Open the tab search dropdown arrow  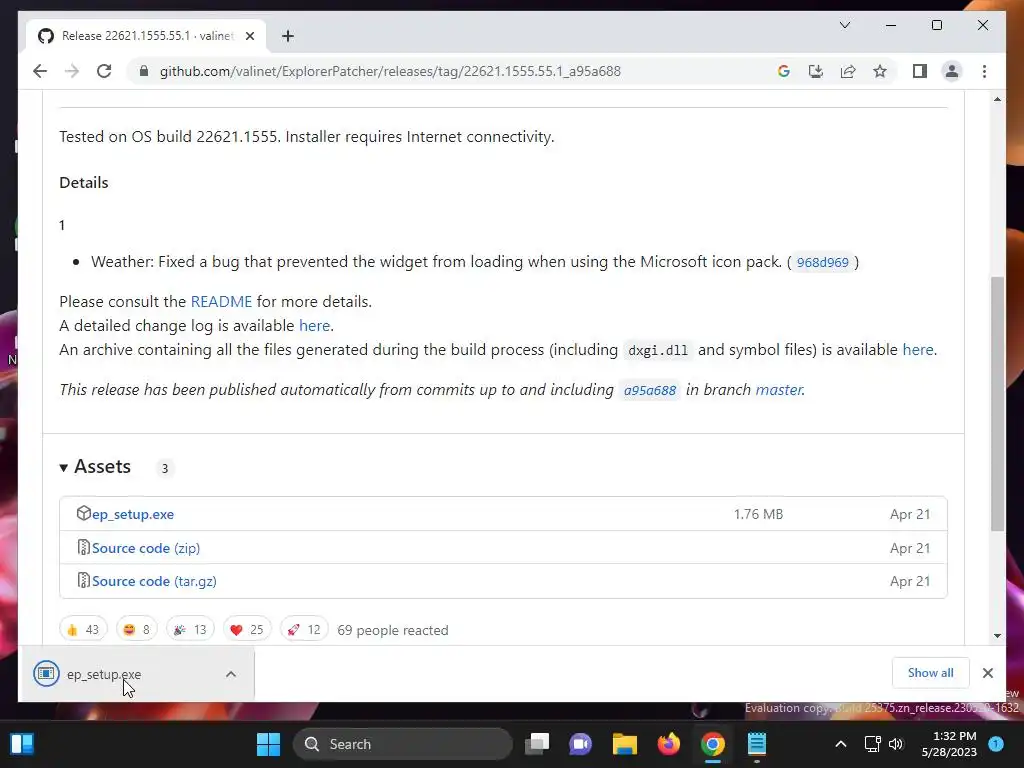pos(844,25)
